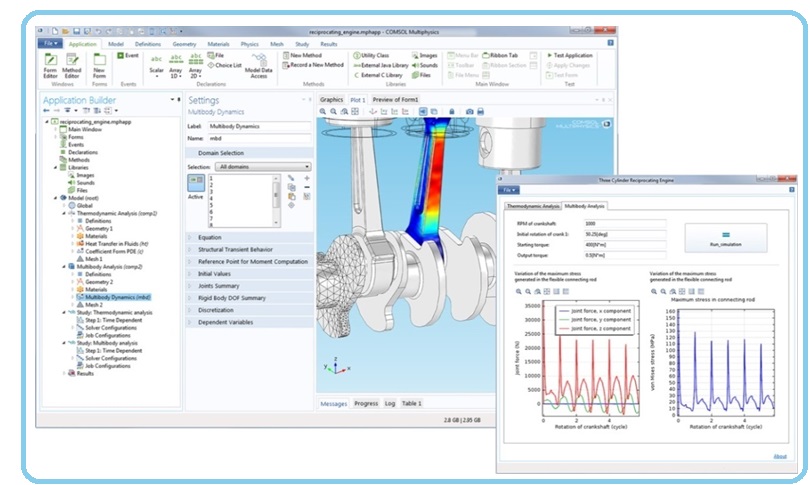Click Run_simulation in the engine app window
The width and height of the screenshot is (810, 485).
tap(725, 238)
